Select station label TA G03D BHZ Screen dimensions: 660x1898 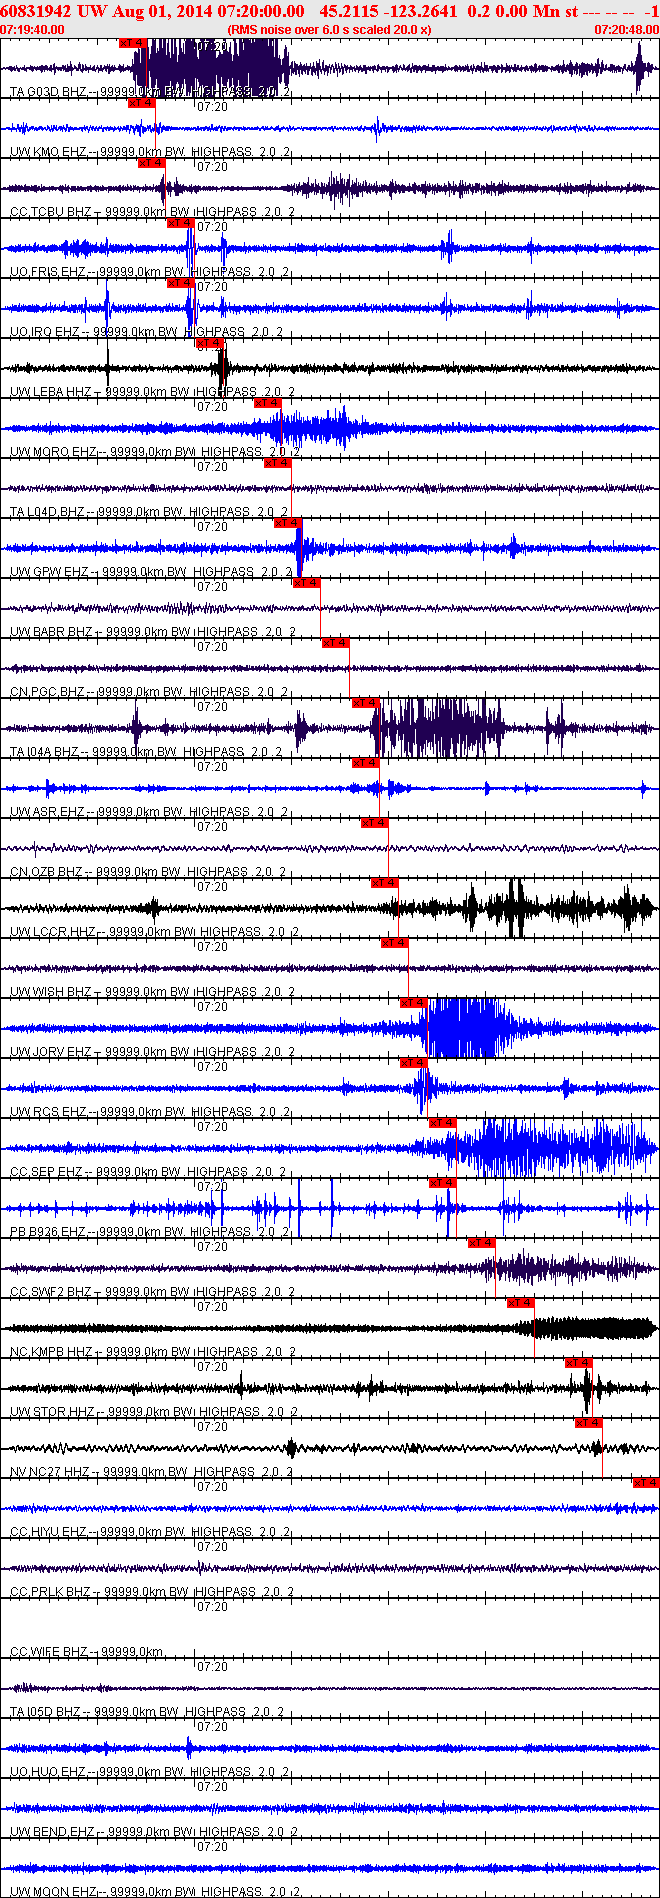pyautogui.click(x=48, y=92)
